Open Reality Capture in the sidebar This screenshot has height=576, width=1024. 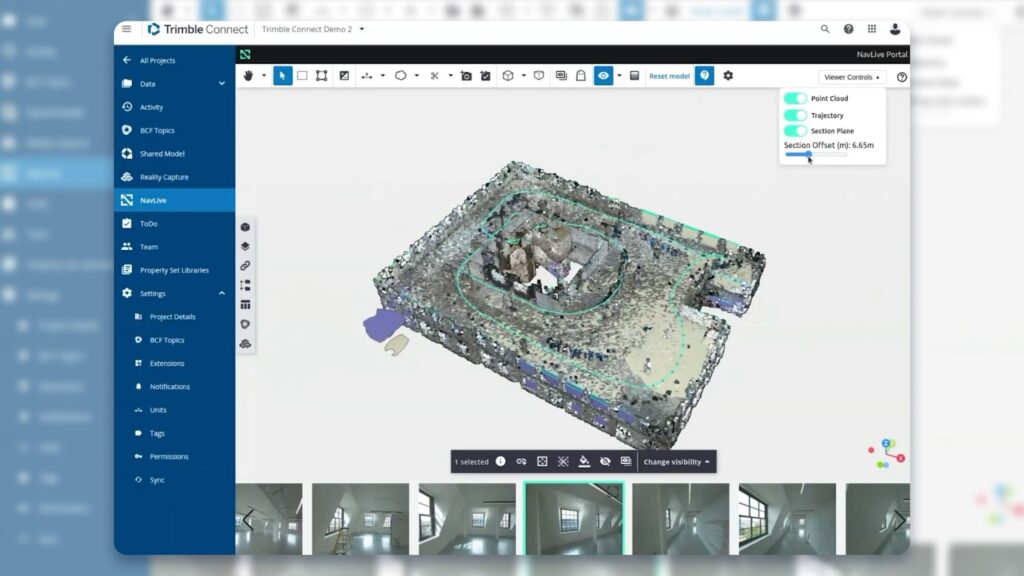tap(164, 177)
